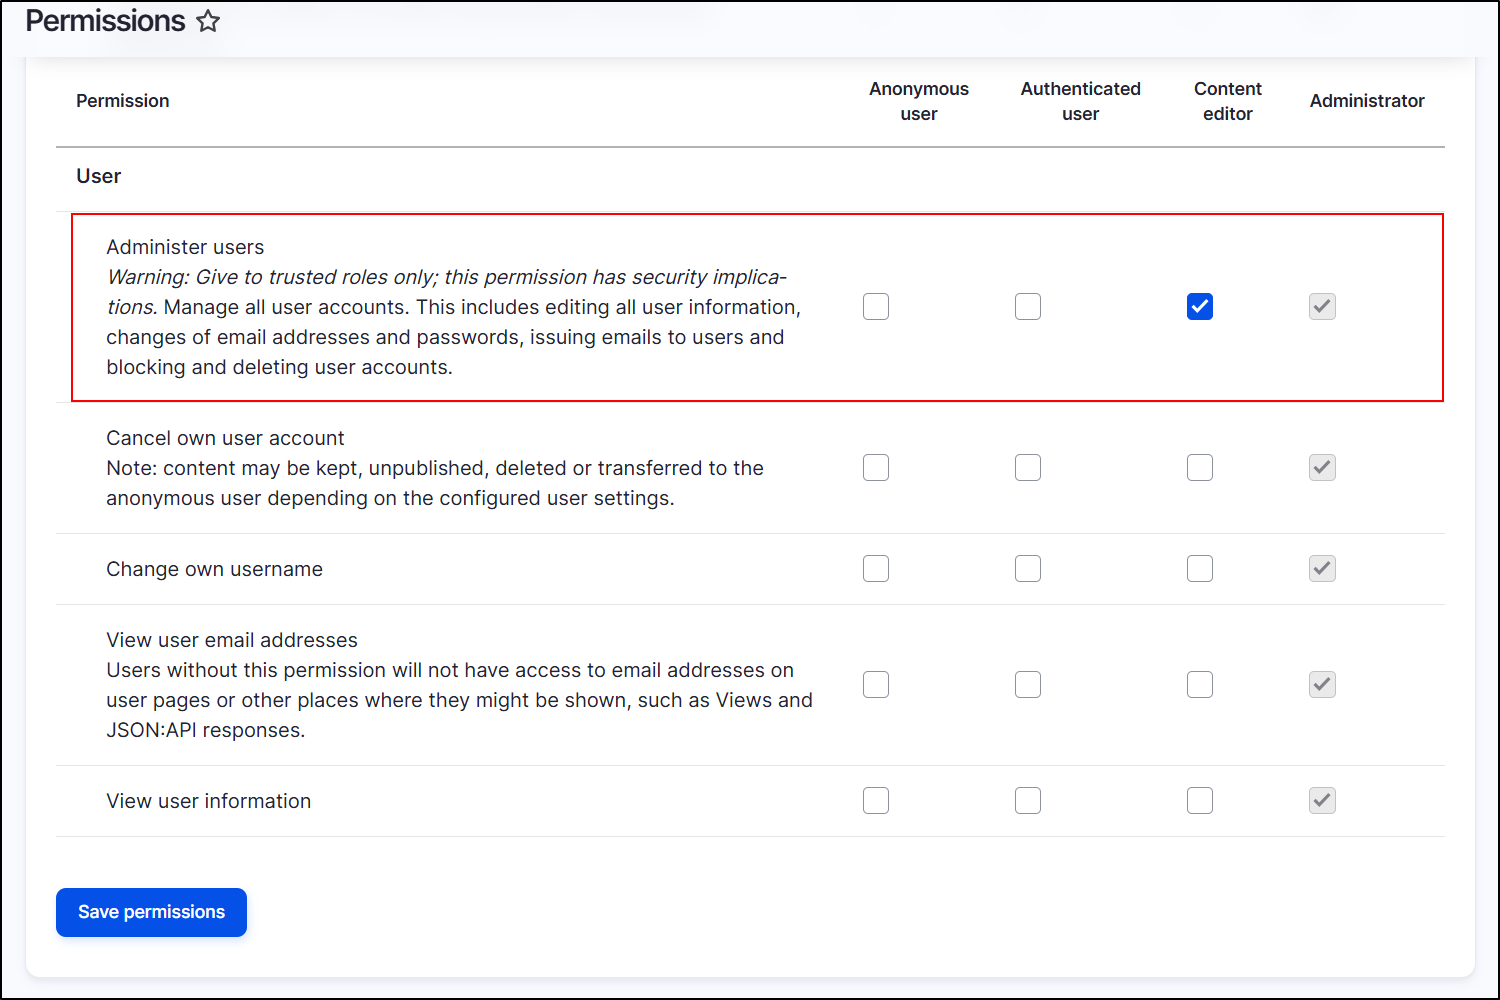1500x1000 pixels.
Task: Enable Change own username for Authenticated user
Action: tap(1028, 569)
